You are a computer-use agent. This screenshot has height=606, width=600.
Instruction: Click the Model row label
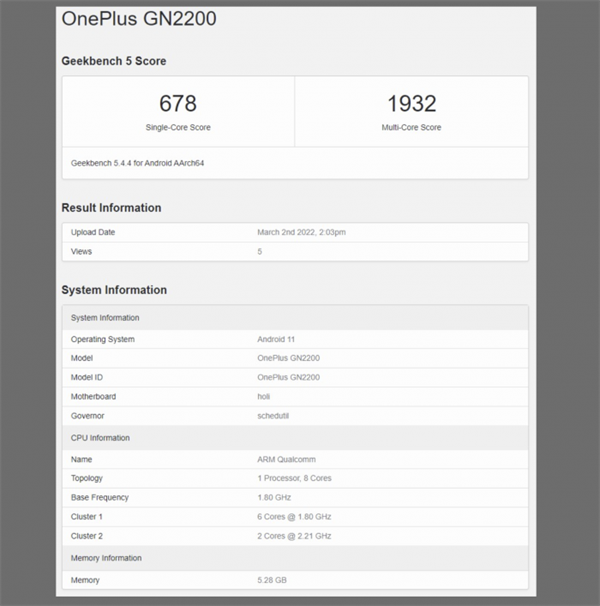tap(82, 358)
